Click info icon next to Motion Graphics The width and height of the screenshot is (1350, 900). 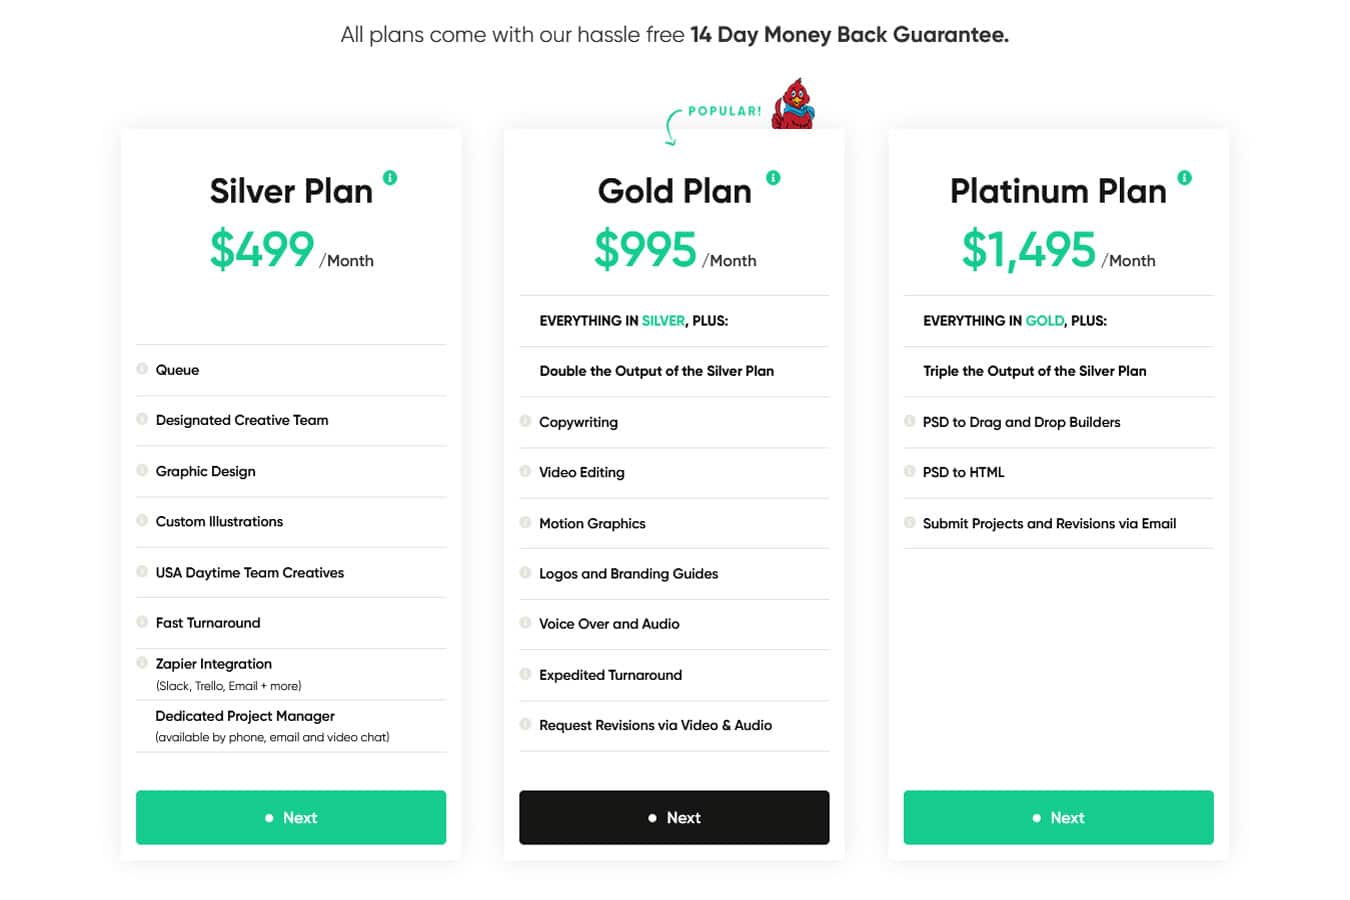tap(525, 522)
